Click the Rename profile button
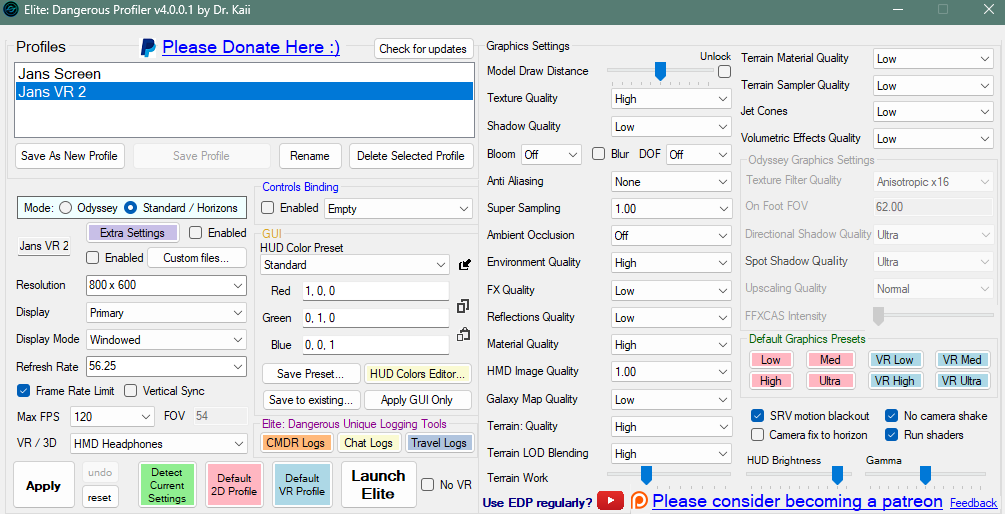Viewport: 1005px width, 514px height. coord(310,156)
